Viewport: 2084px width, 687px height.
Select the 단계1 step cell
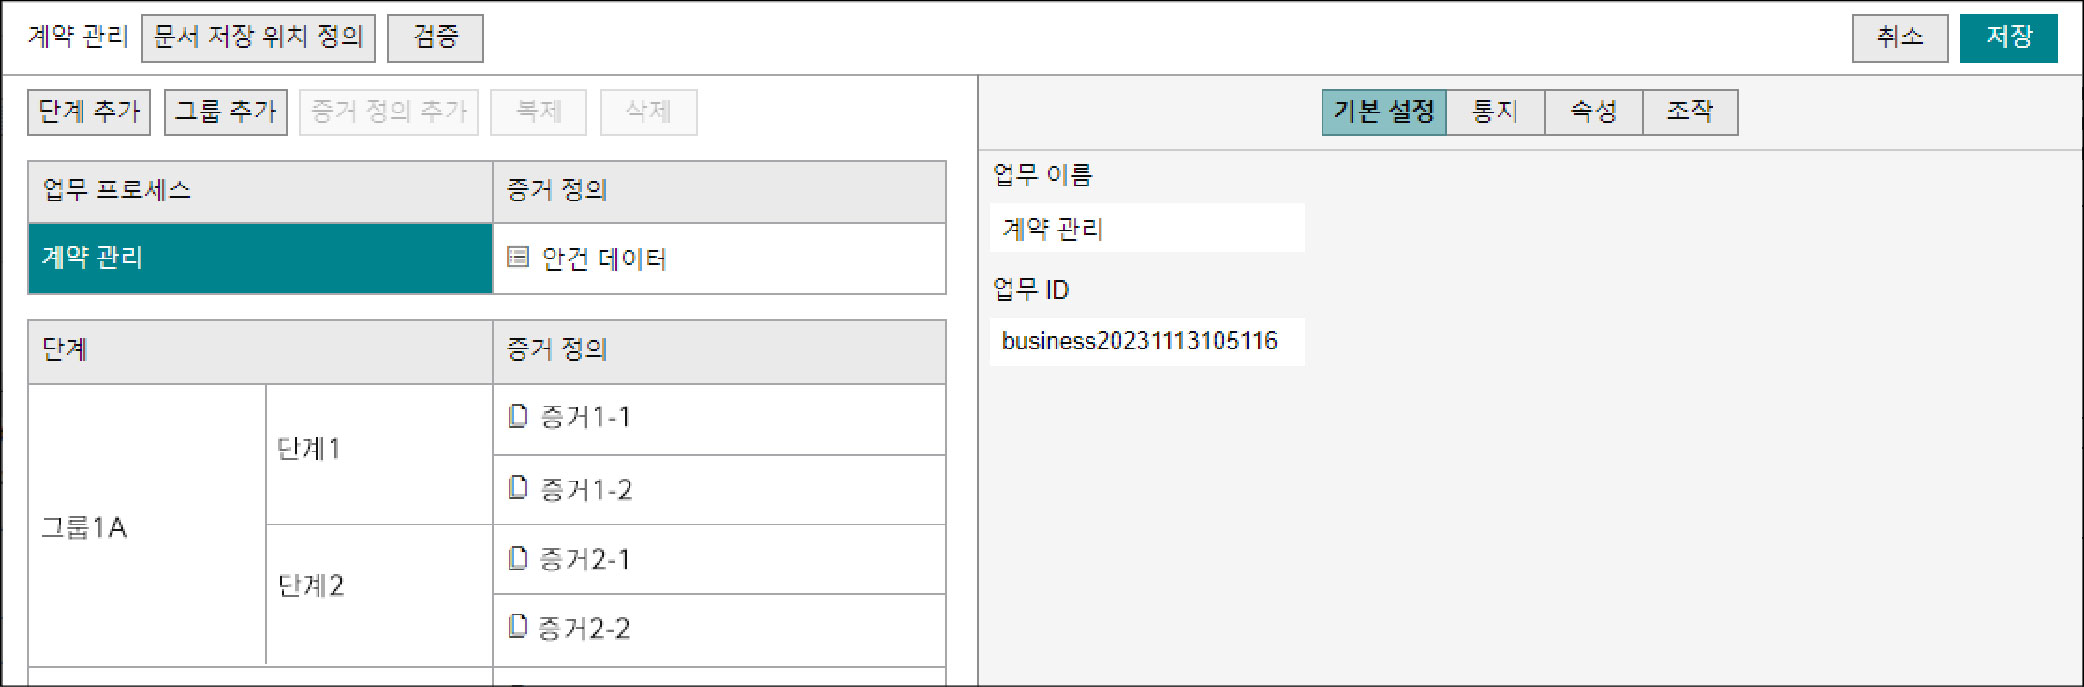[379, 455]
